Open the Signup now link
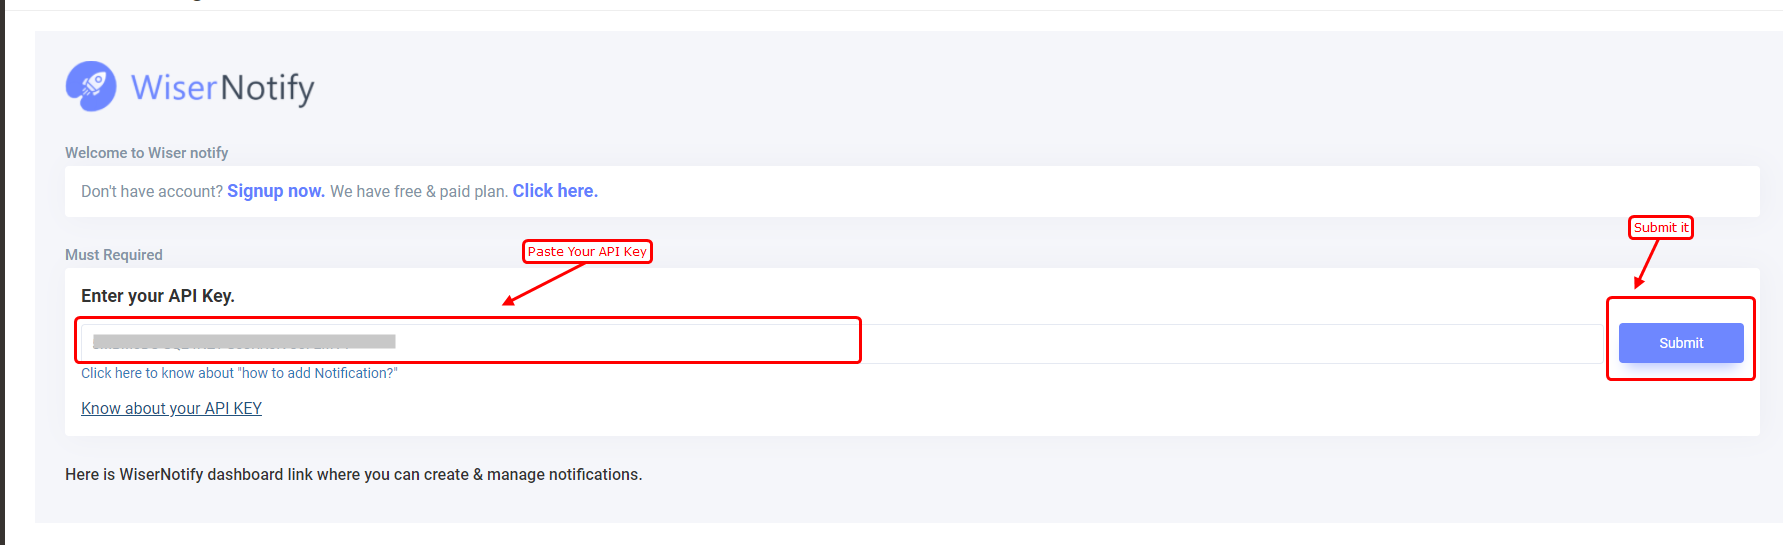1783x545 pixels. click(276, 191)
